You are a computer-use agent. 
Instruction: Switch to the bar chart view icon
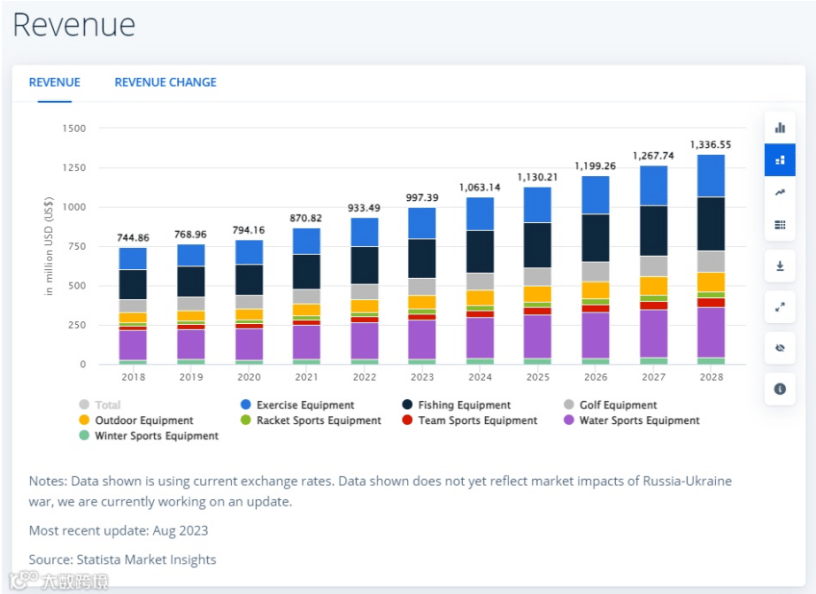click(780, 128)
